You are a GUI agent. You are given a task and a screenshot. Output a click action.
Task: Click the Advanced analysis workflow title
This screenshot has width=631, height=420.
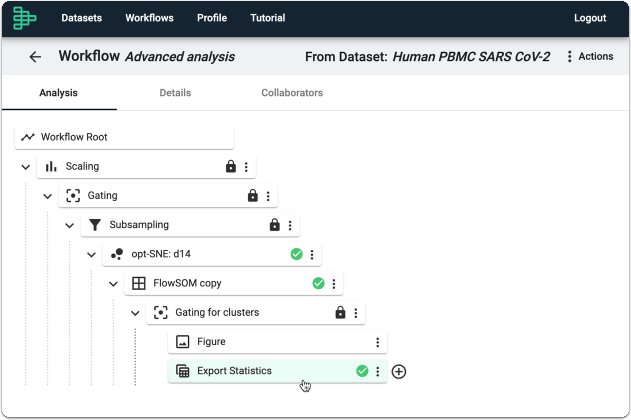coord(180,57)
